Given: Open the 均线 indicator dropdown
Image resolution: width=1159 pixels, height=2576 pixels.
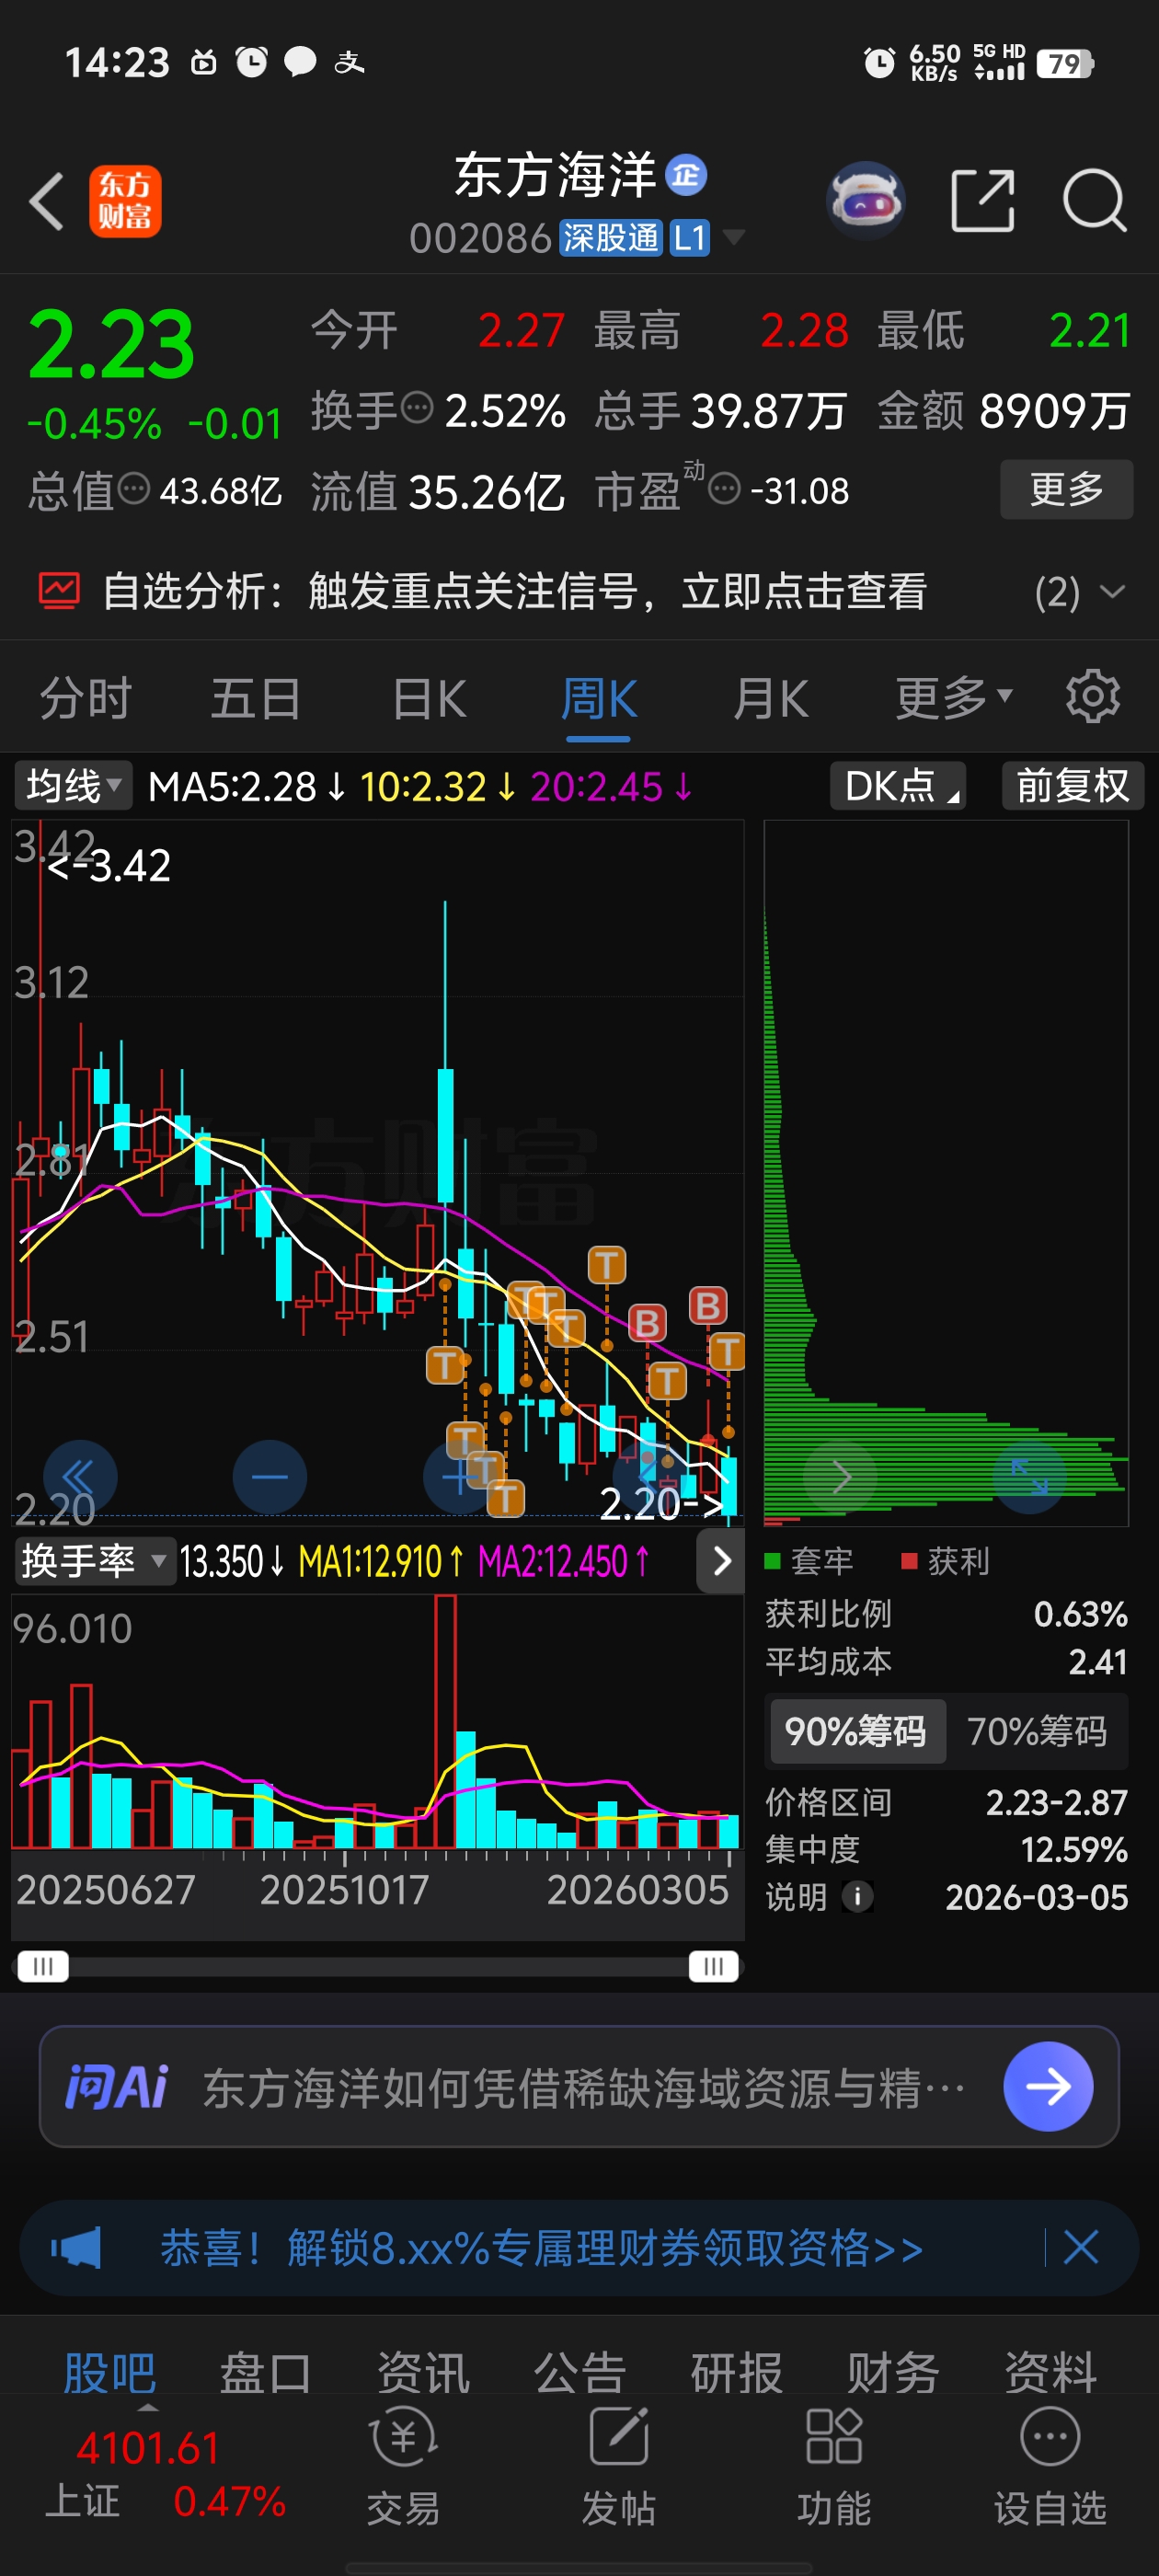Looking at the screenshot, I should tap(73, 786).
